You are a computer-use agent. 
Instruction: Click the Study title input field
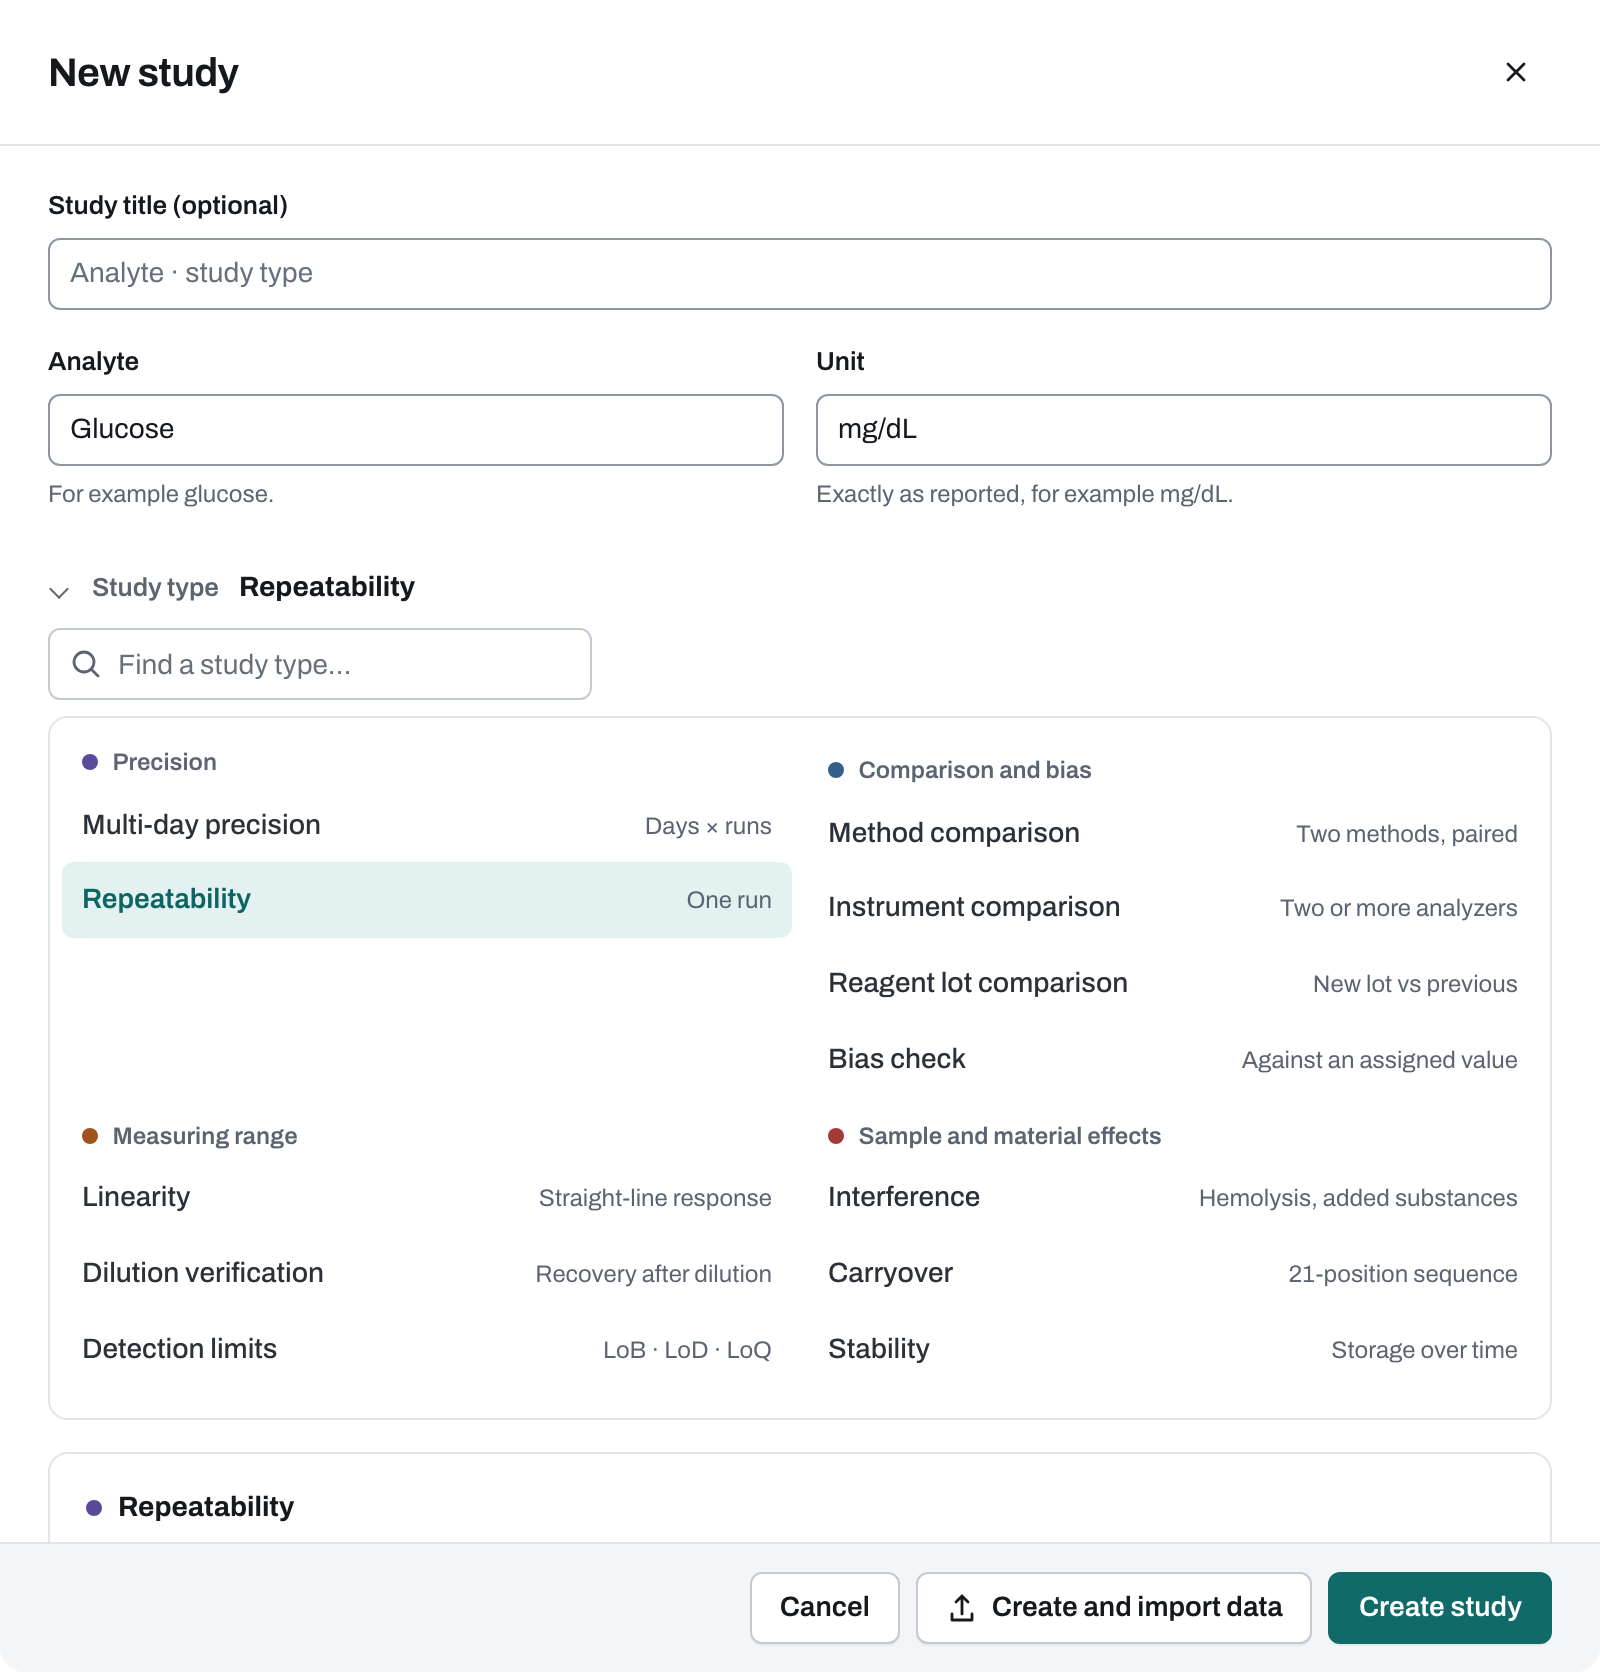pyautogui.click(x=800, y=274)
